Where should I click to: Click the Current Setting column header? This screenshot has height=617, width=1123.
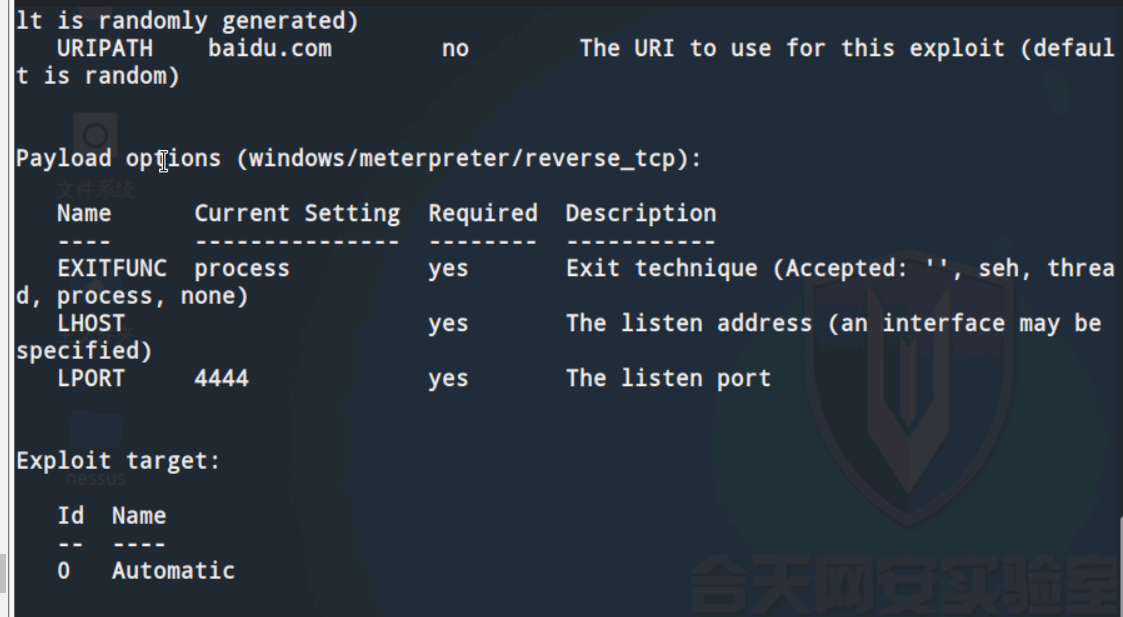click(296, 213)
